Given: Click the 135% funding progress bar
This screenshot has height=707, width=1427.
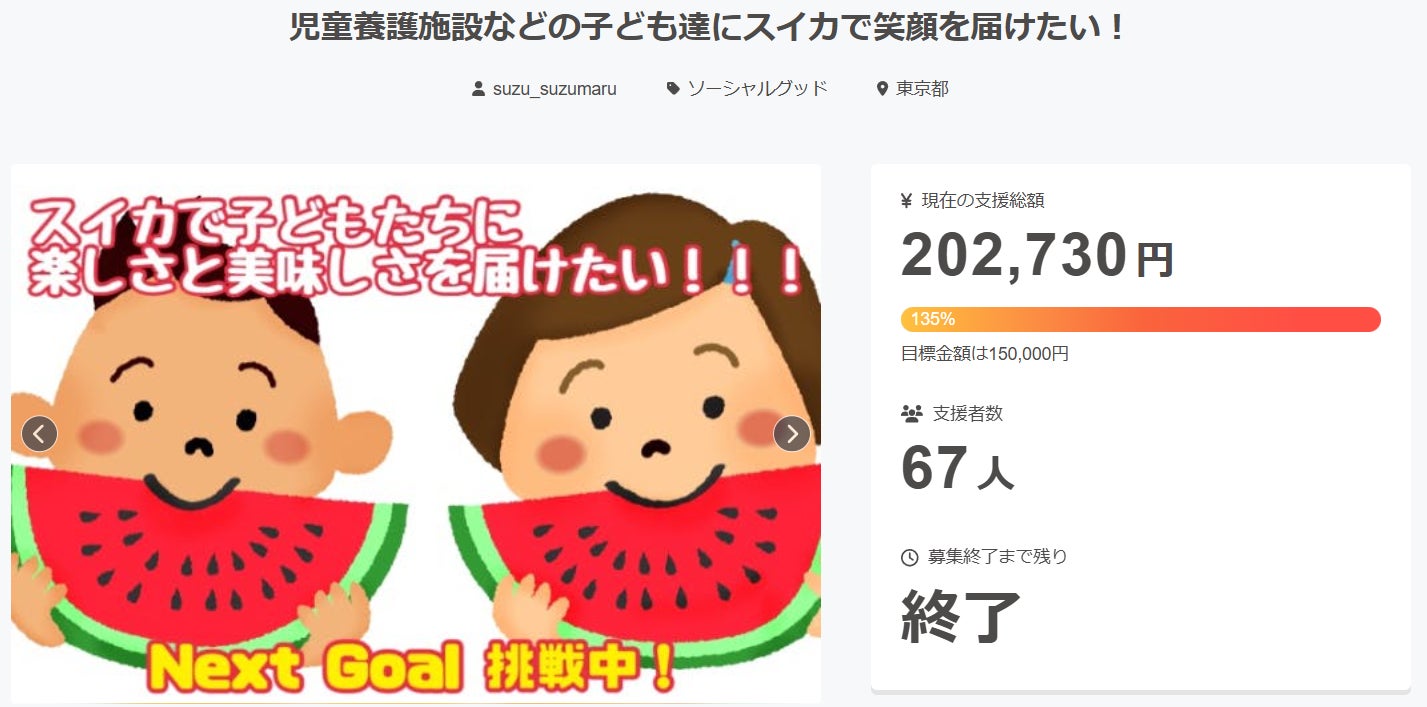Looking at the screenshot, I should [x=1141, y=319].
